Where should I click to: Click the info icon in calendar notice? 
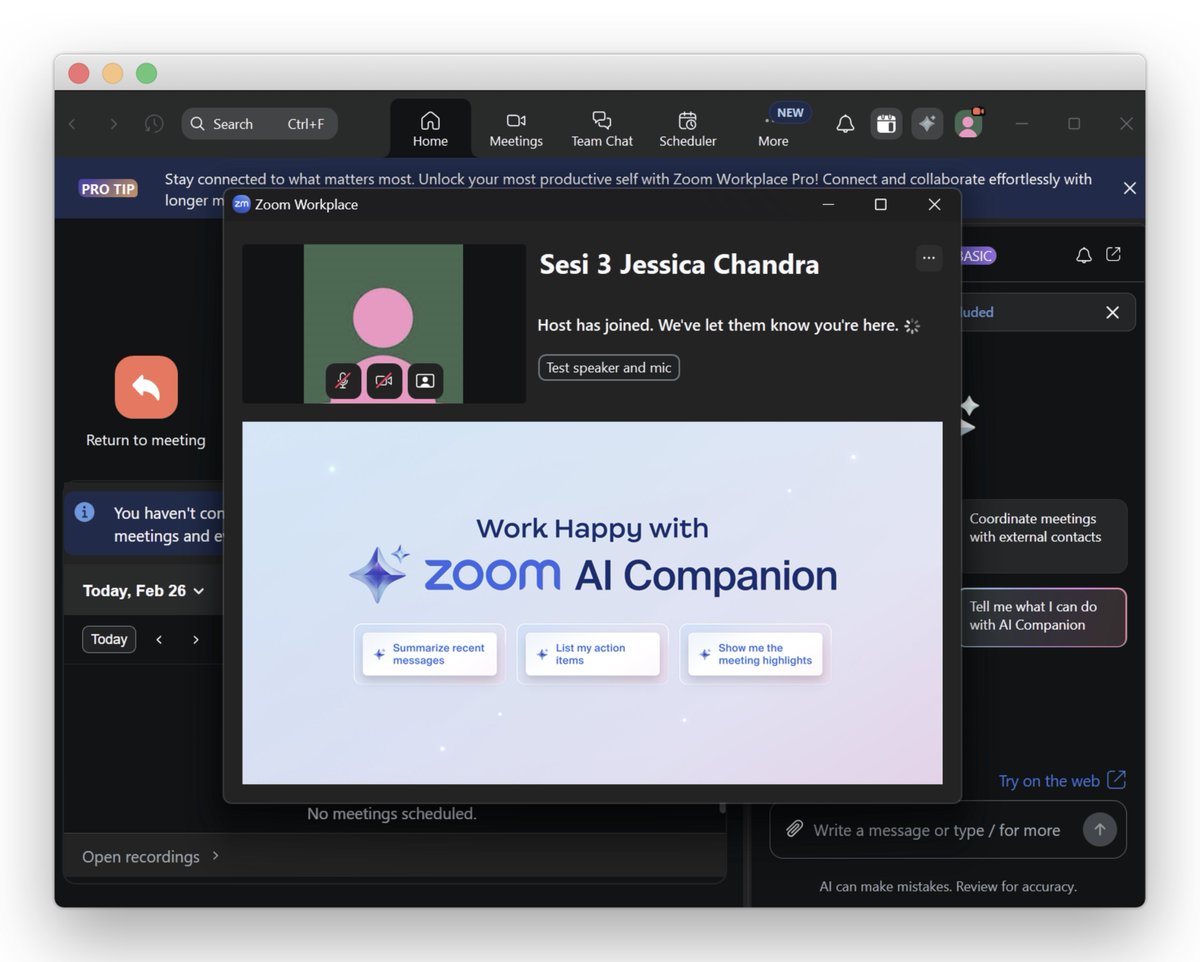click(x=85, y=513)
